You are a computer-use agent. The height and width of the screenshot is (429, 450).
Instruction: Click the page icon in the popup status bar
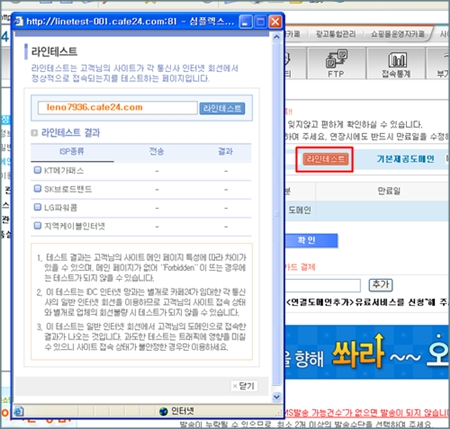tap(19, 411)
